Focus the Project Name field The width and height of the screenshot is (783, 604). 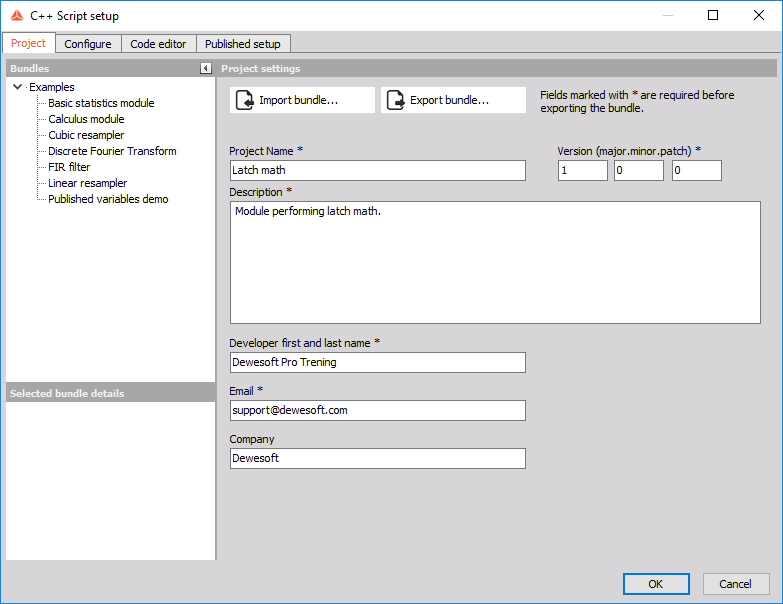(x=378, y=170)
